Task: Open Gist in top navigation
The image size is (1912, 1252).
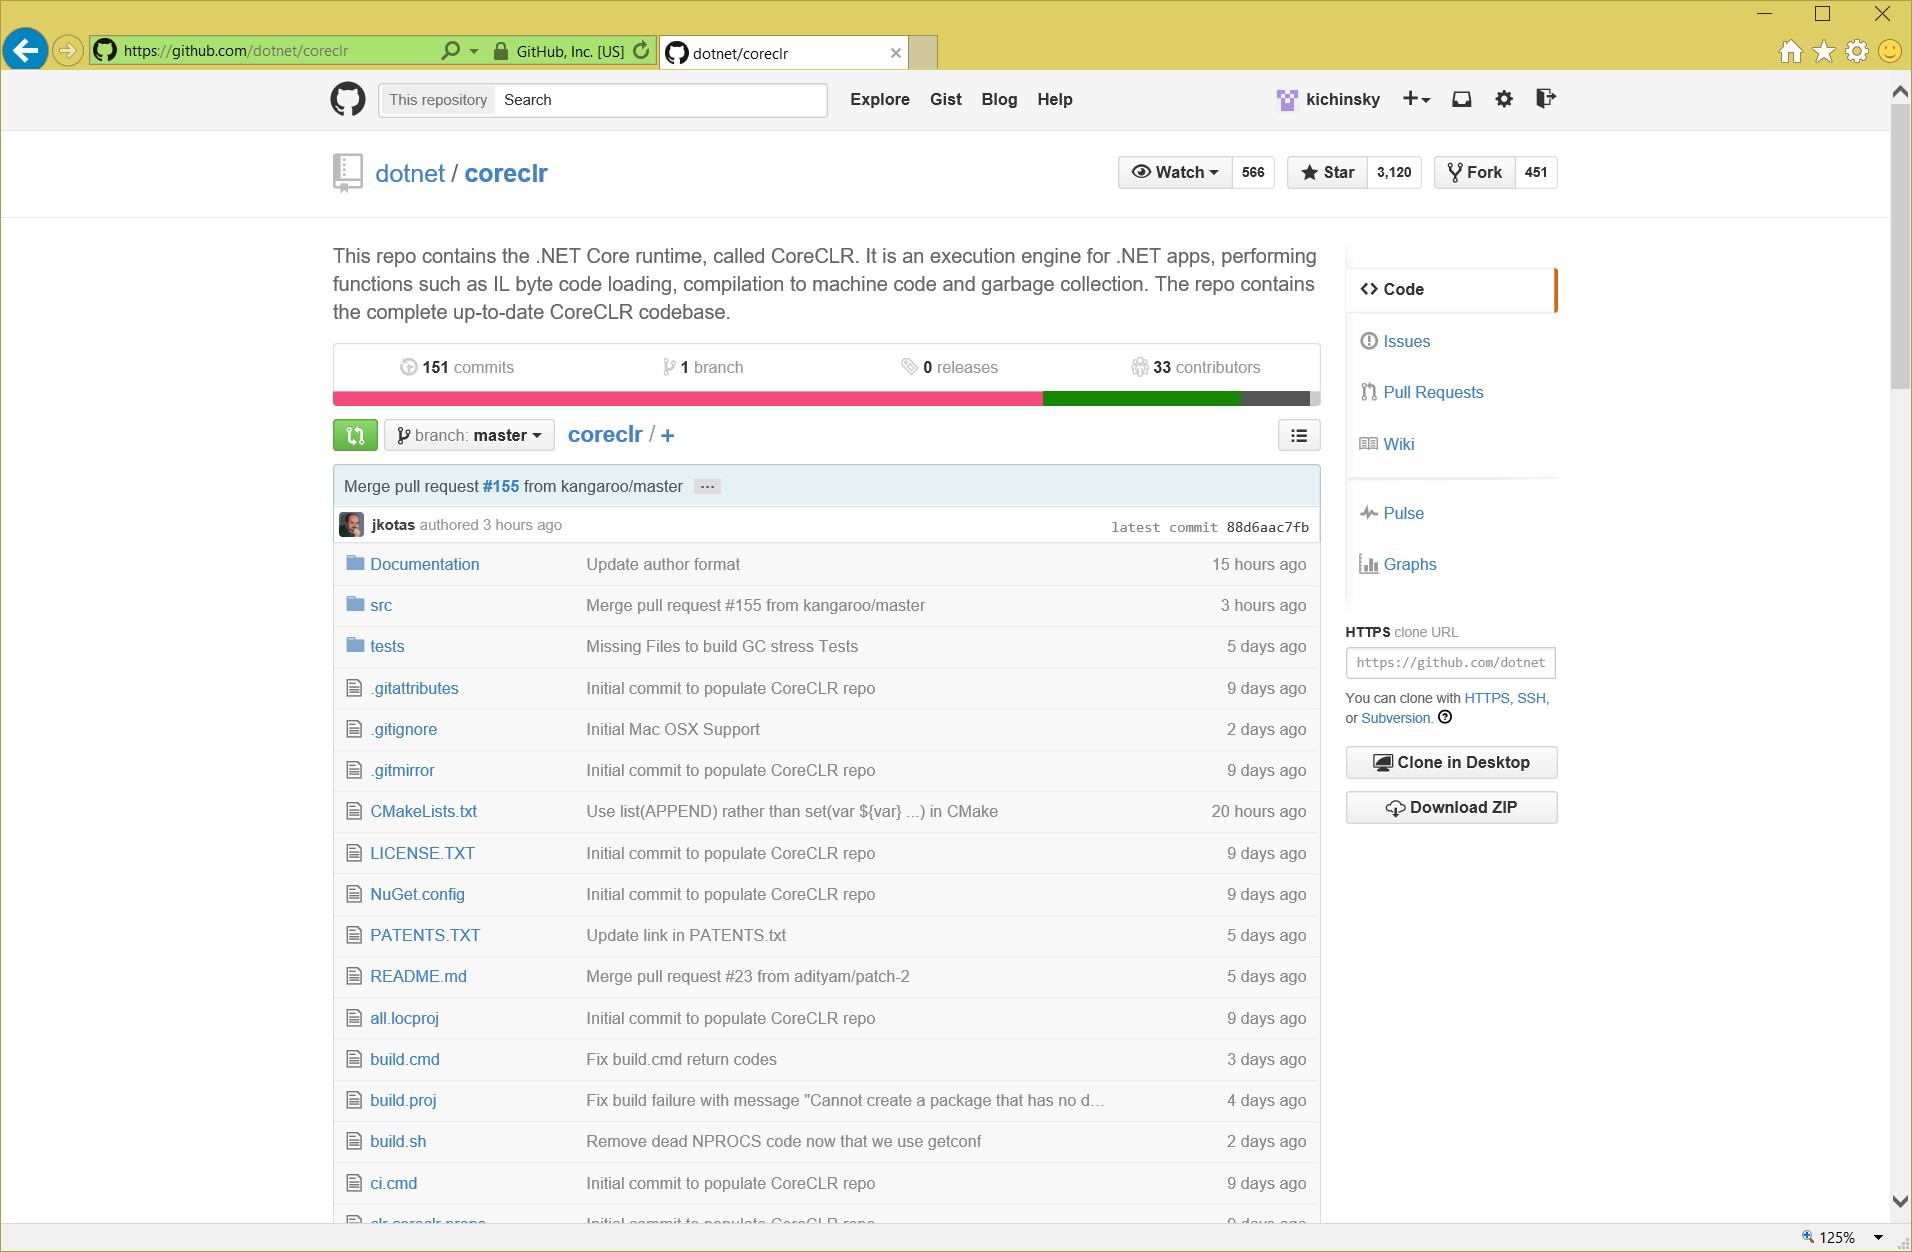Action: coord(946,99)
